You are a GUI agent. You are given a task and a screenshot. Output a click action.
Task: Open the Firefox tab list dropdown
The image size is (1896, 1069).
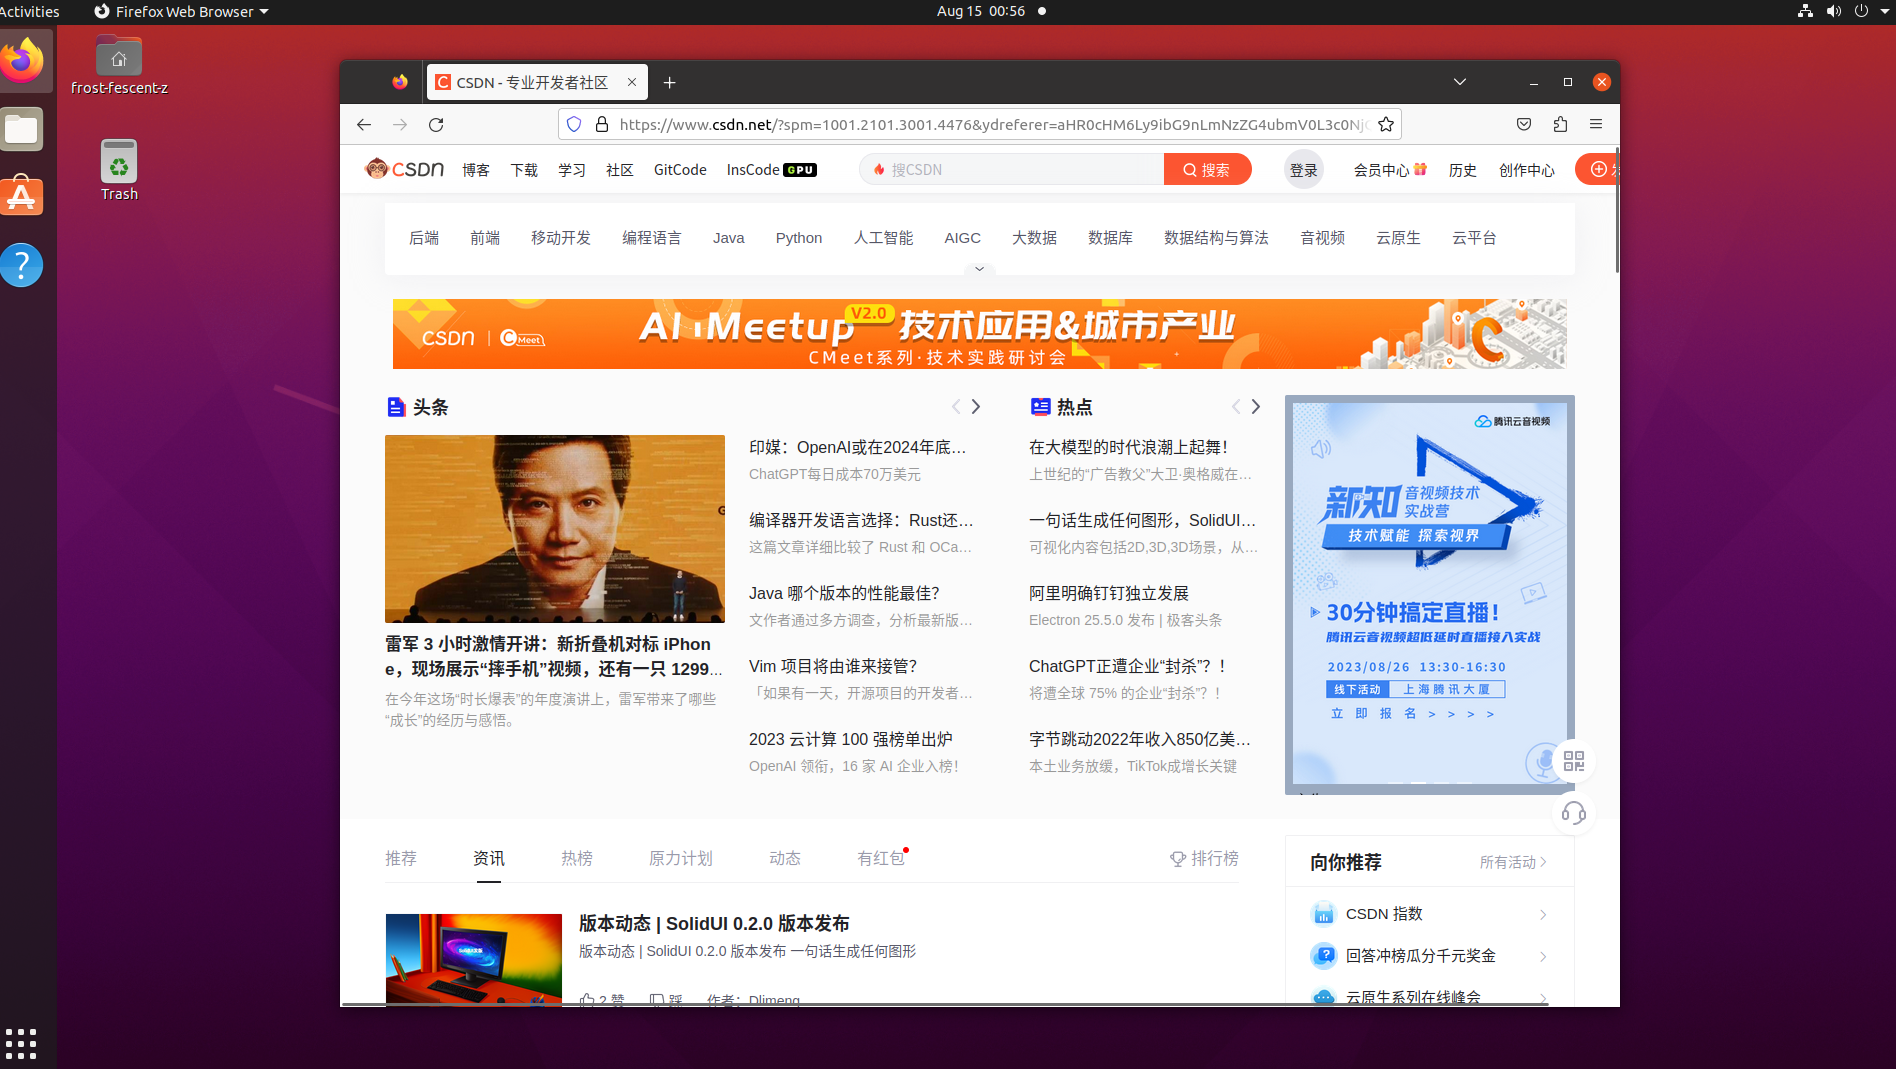pos(1459,81)
